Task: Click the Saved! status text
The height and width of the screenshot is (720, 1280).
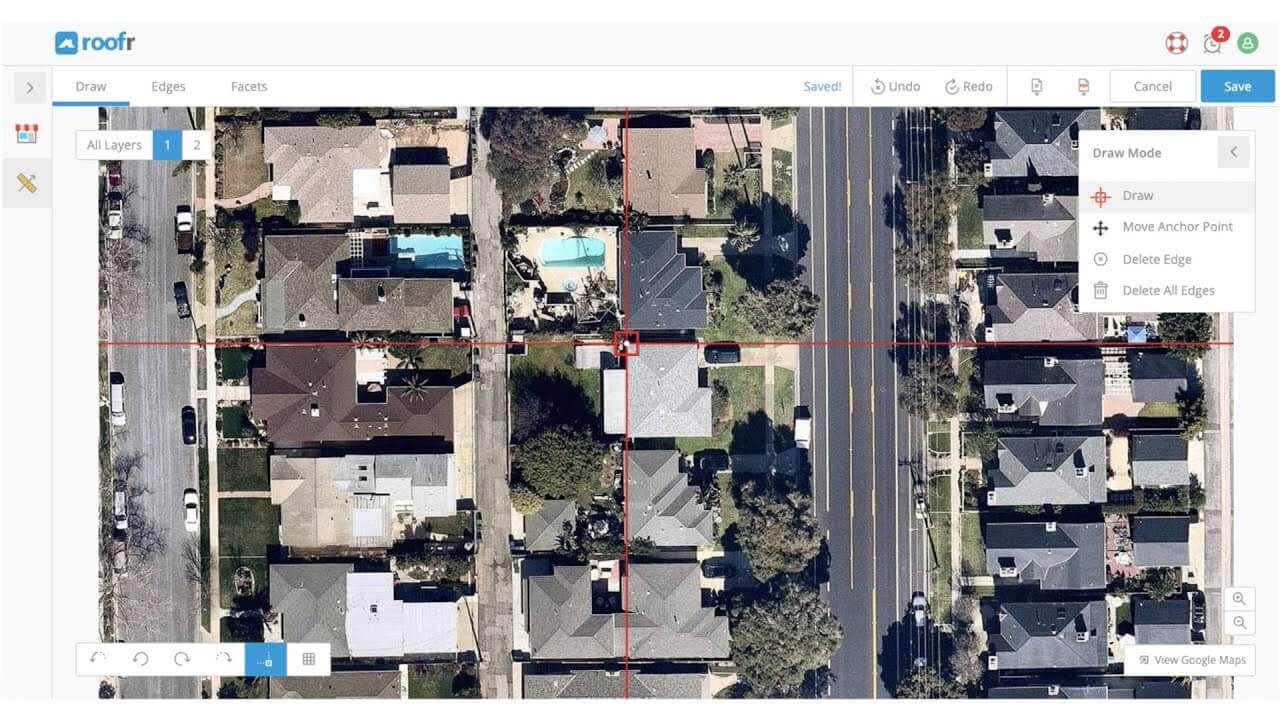Action: (822, 86)
